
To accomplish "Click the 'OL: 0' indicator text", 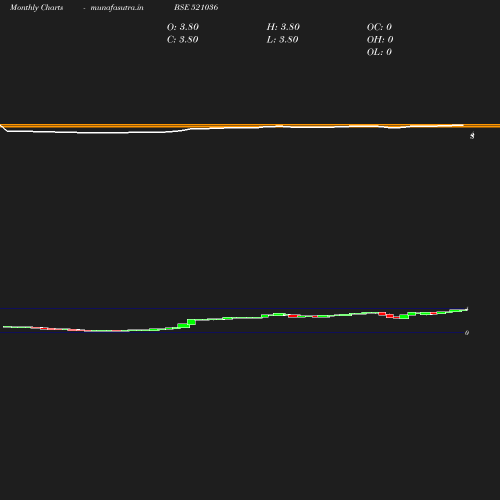I will point(379,52).
